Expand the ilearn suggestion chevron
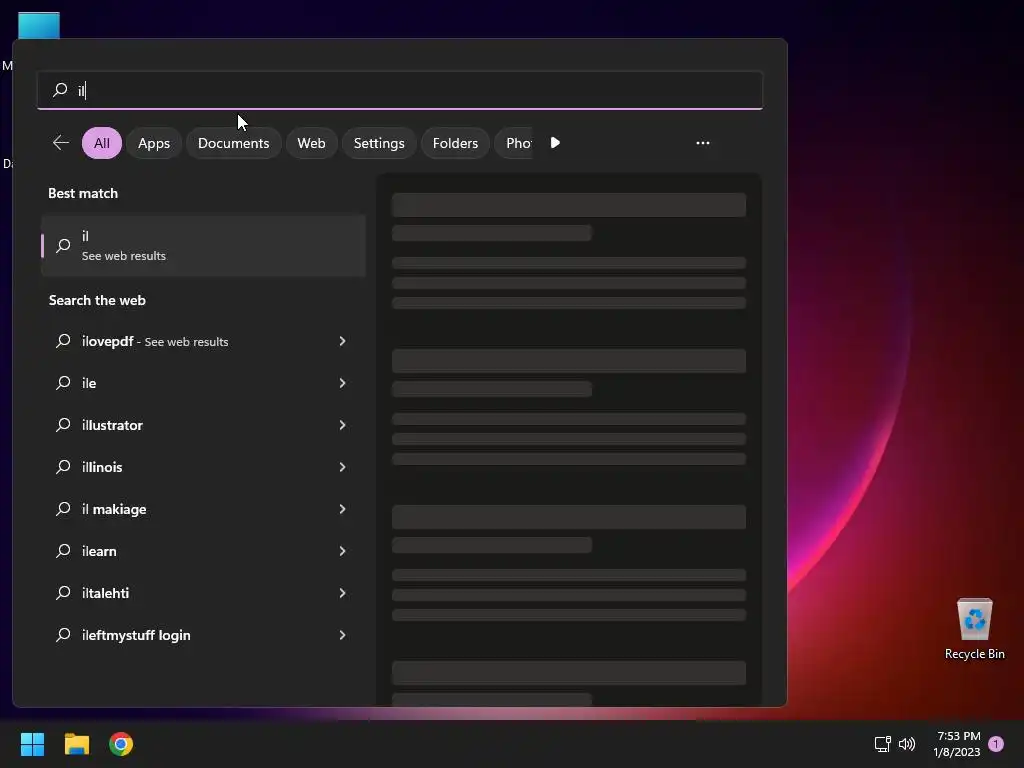 click(342, 551)
